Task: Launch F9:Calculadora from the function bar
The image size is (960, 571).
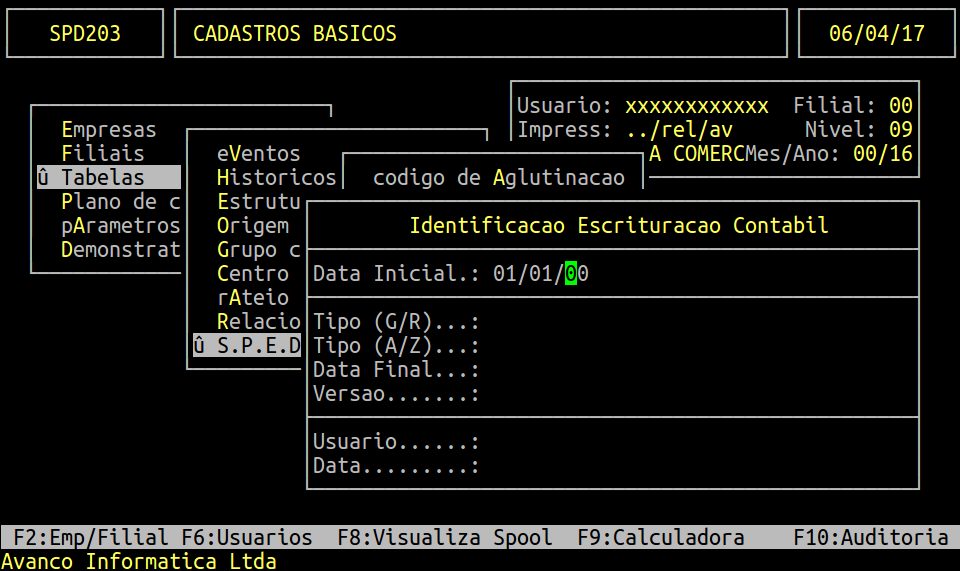Action: [660, 538]
